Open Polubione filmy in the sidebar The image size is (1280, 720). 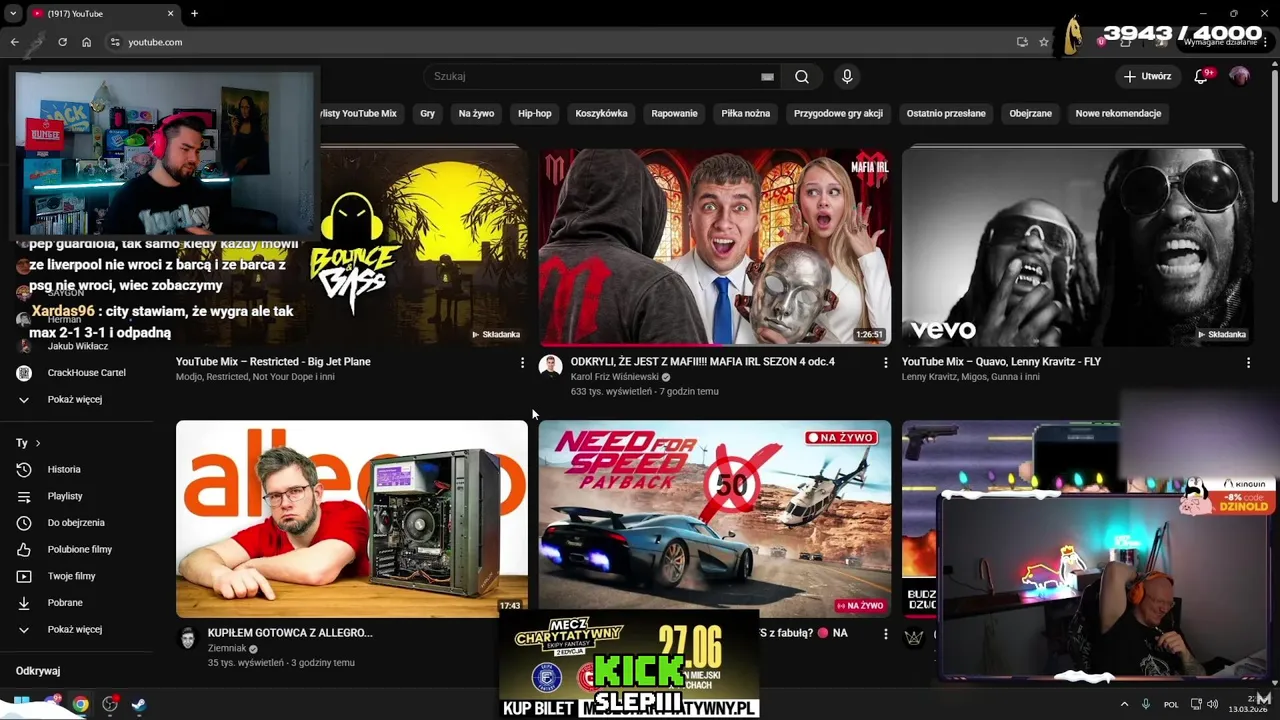pyautogui.click(x=80, y=550)
